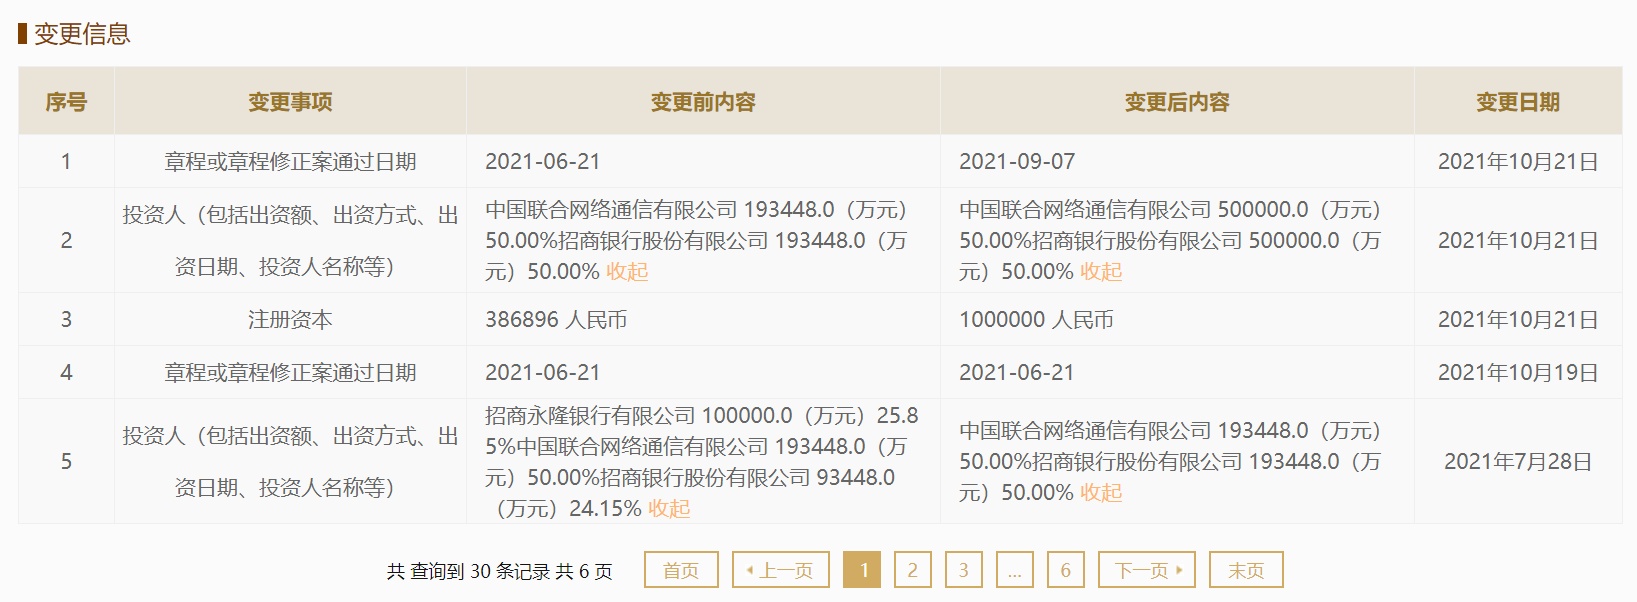The width and height of the screenshot is (1637, 602).
Task: Collapse row 2 pre-change investor content via 收起
Action: tap(627, 272)
